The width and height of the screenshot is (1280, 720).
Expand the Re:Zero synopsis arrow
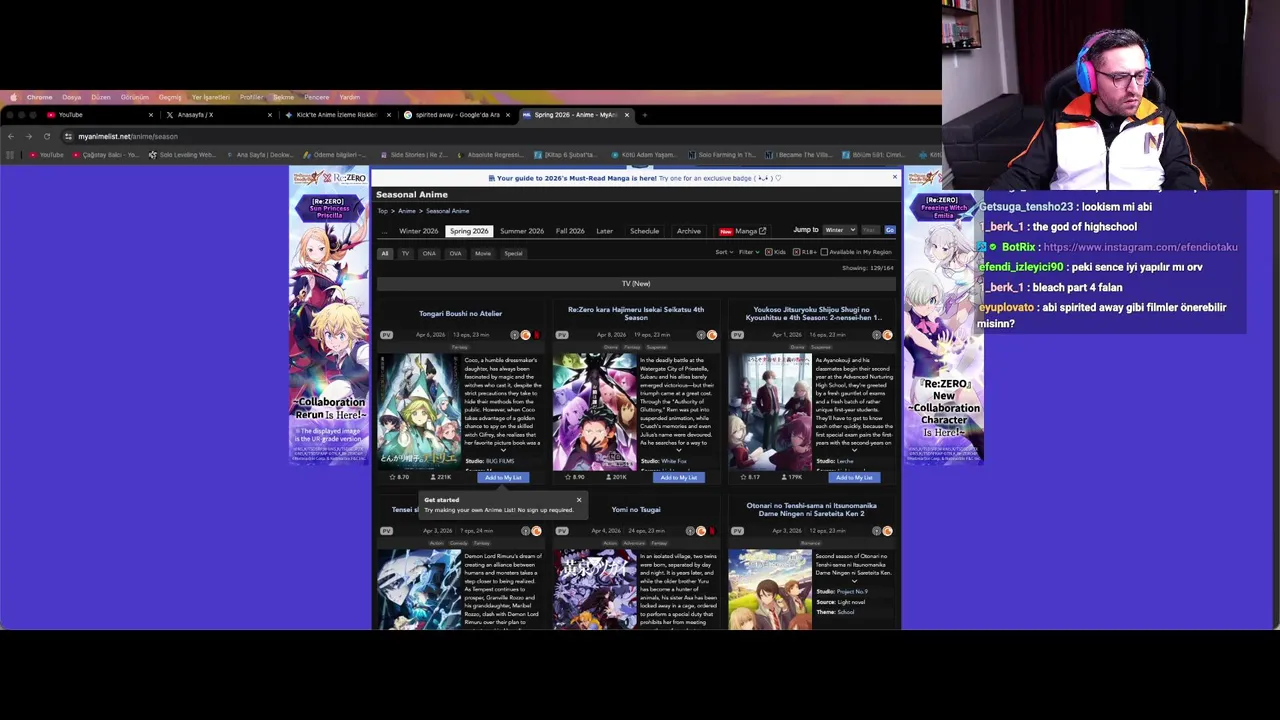click(x=678, y=450)
